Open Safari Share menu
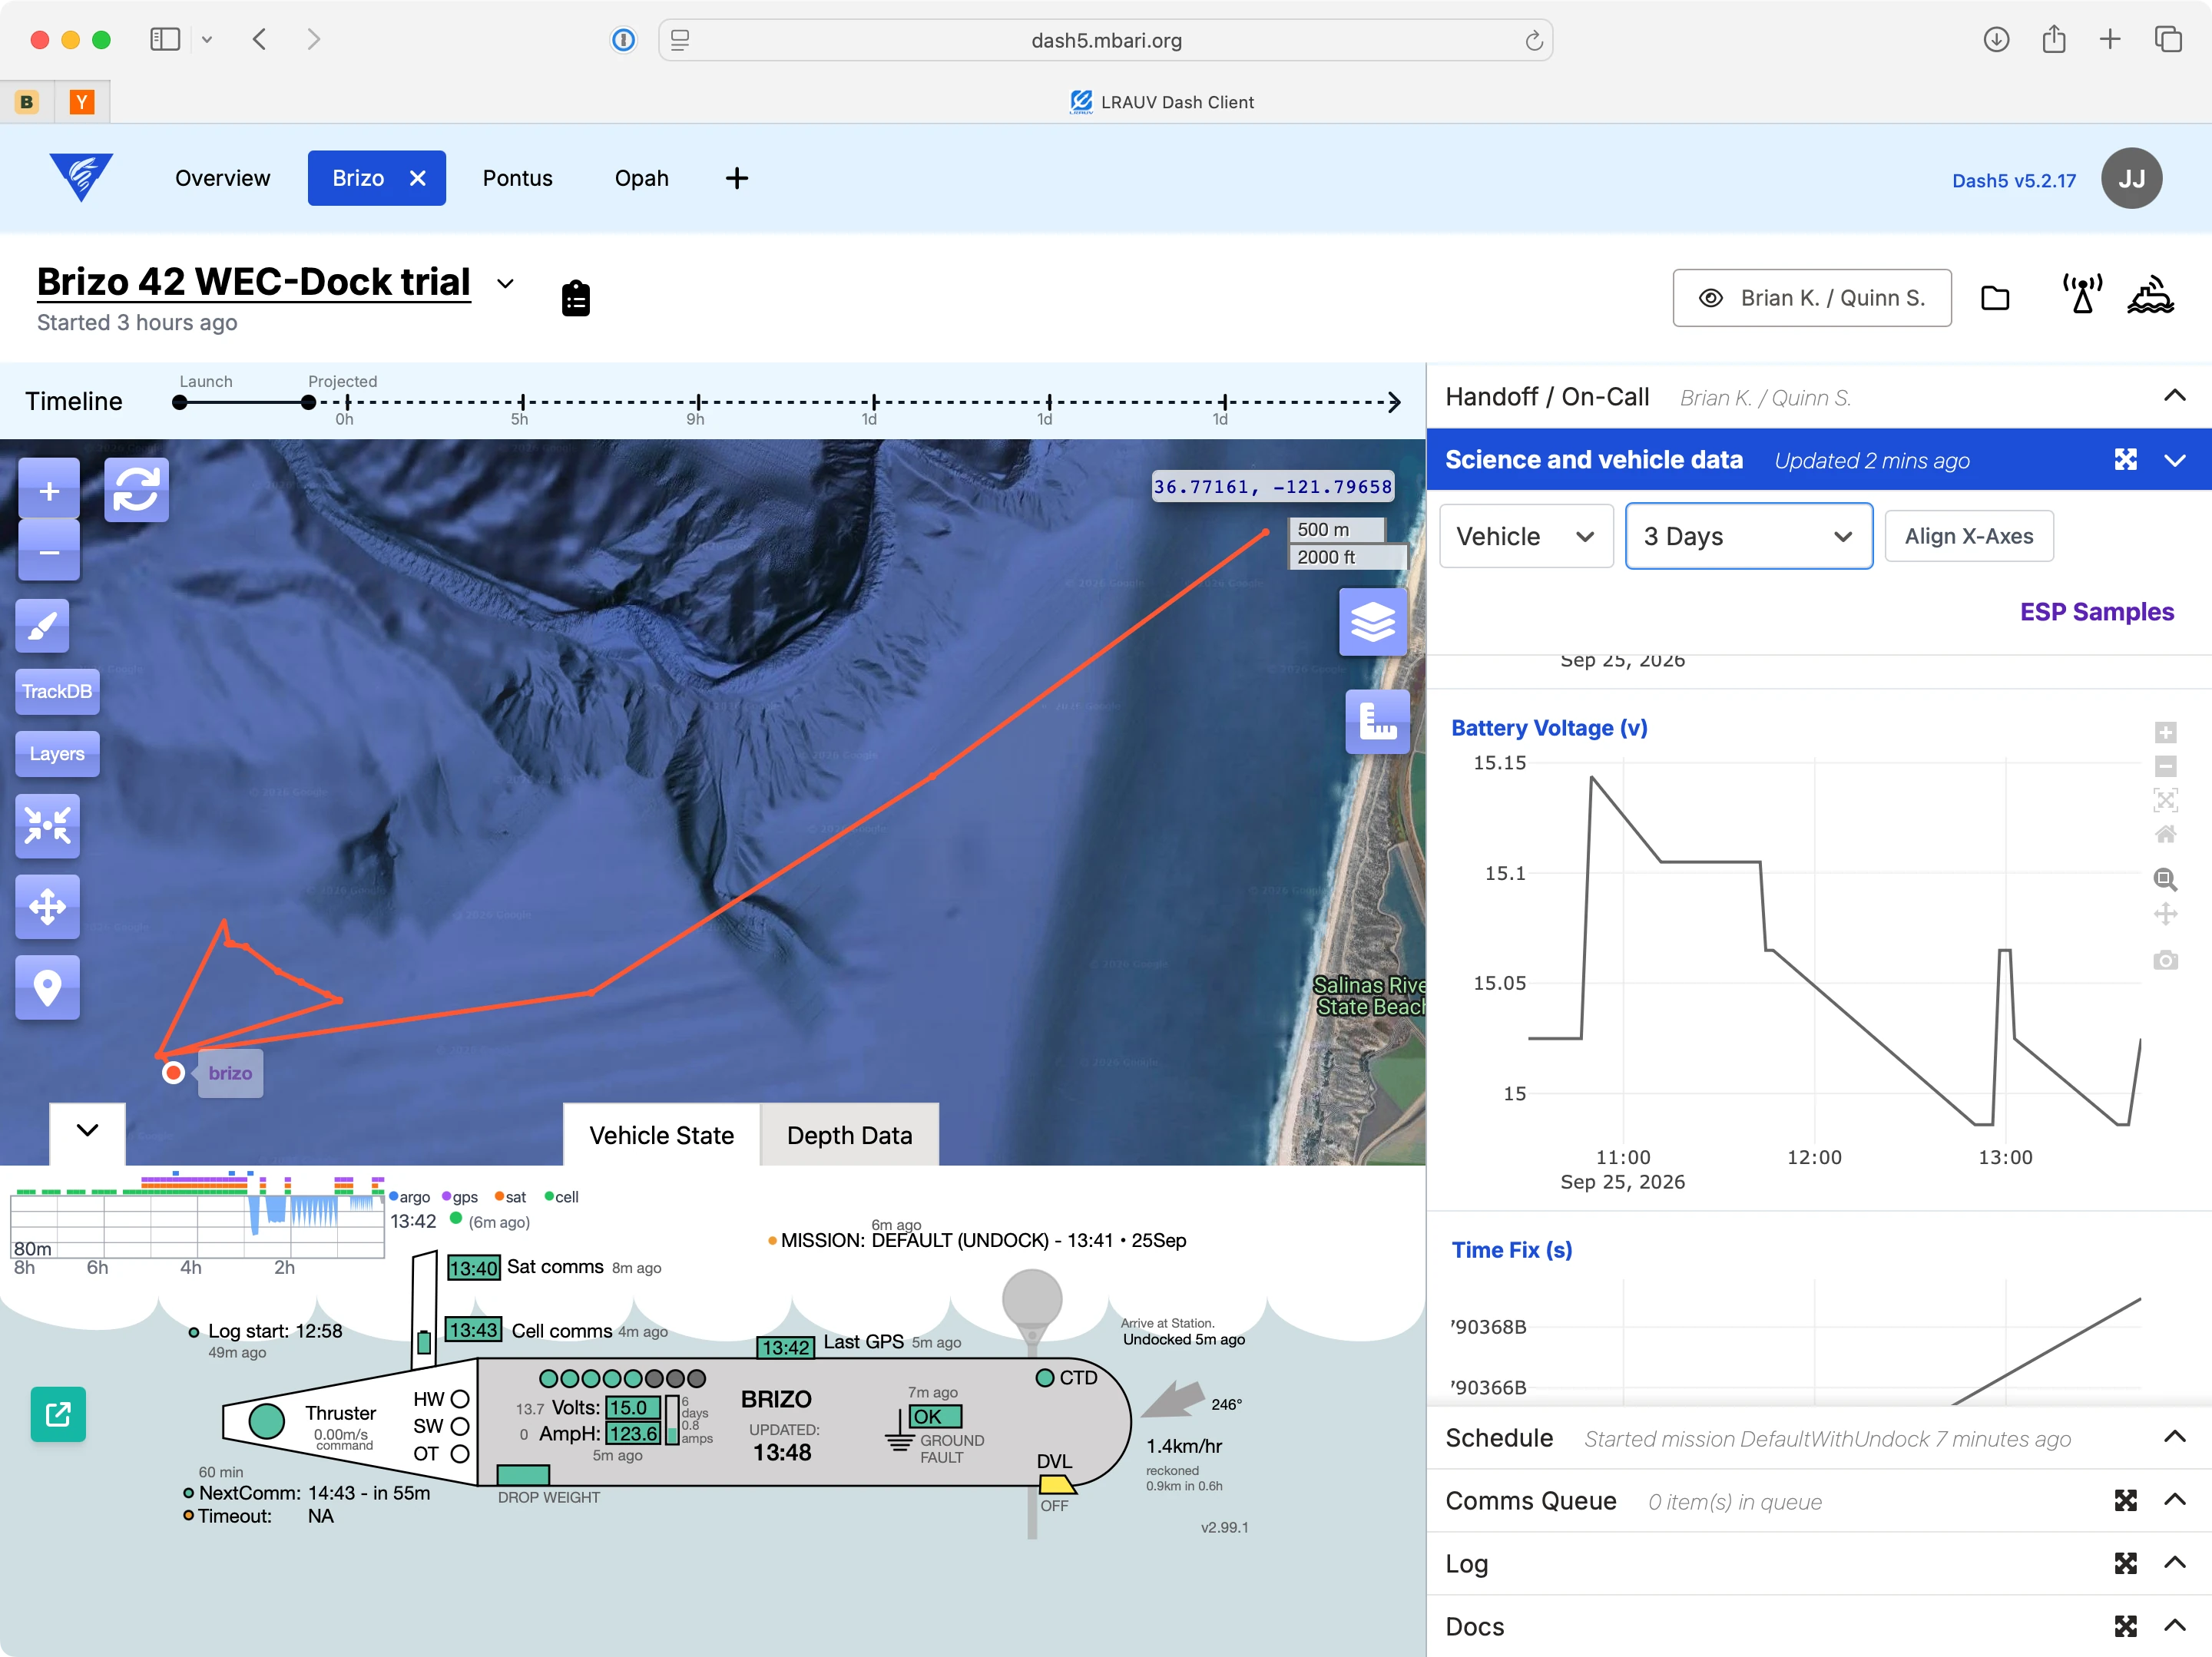This screenshot has height=1657, width=2212. click(2054, 39)
